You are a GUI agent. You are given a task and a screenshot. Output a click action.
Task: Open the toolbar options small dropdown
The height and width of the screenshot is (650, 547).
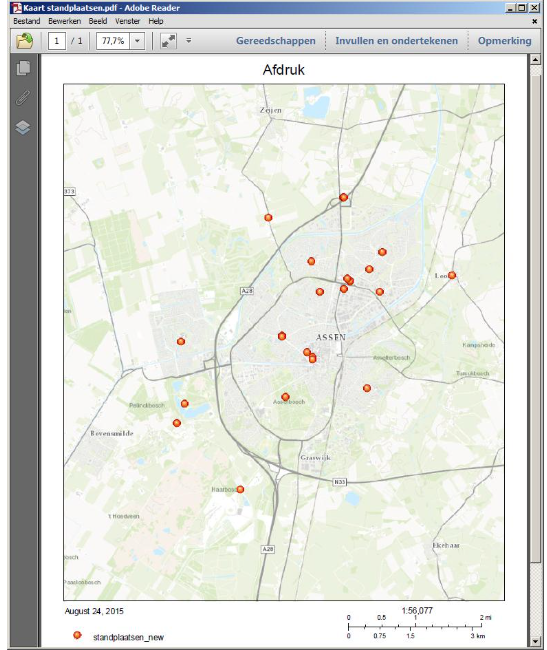(189, 41)
